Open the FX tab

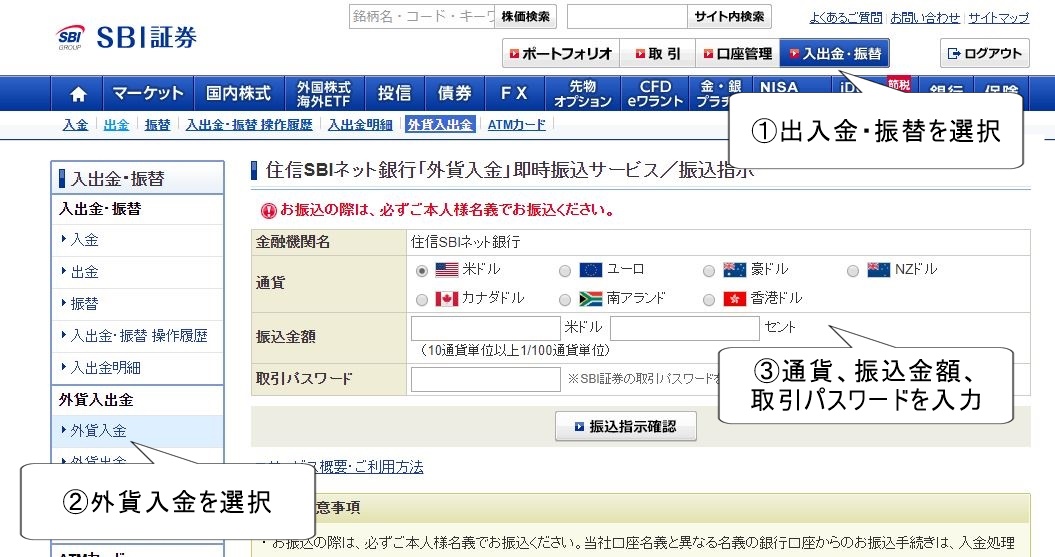point(514,94)
